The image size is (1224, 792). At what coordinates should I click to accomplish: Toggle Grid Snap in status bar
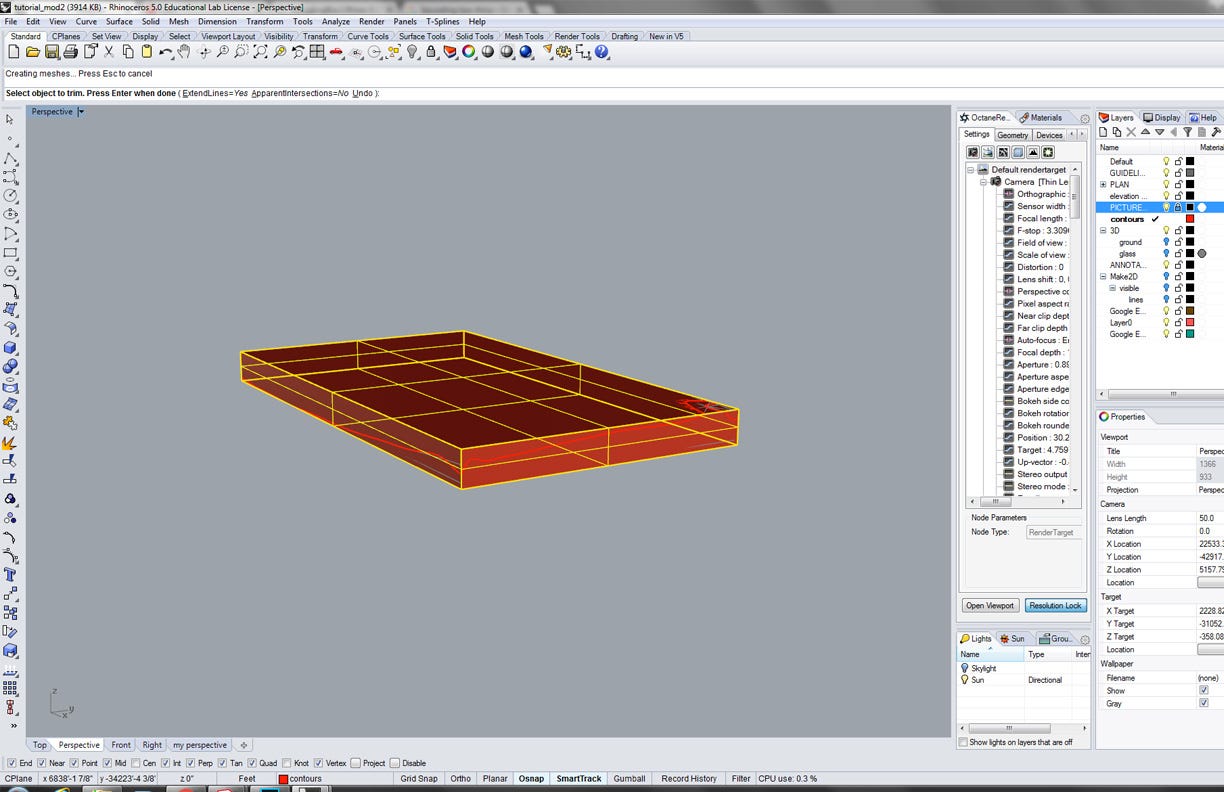point(419,778)
